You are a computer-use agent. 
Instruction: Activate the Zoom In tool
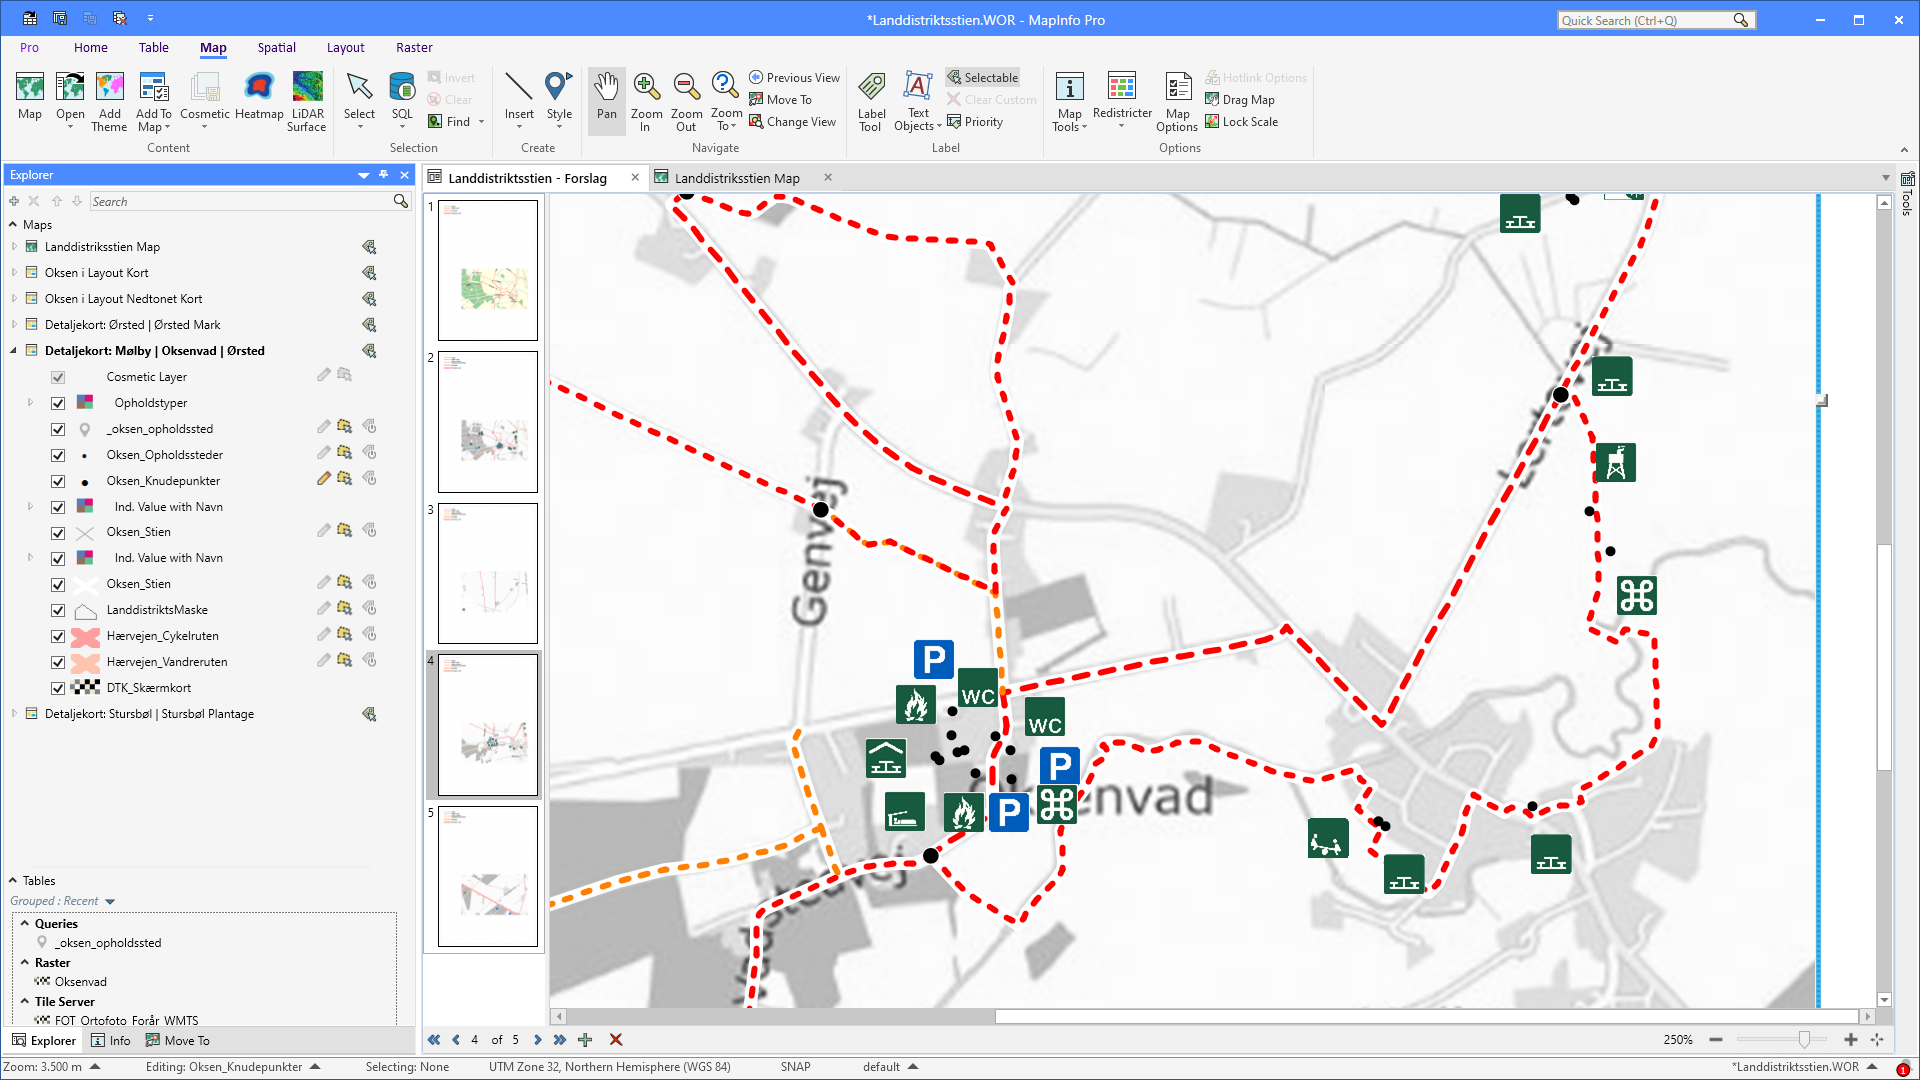(x=646, y=100)
